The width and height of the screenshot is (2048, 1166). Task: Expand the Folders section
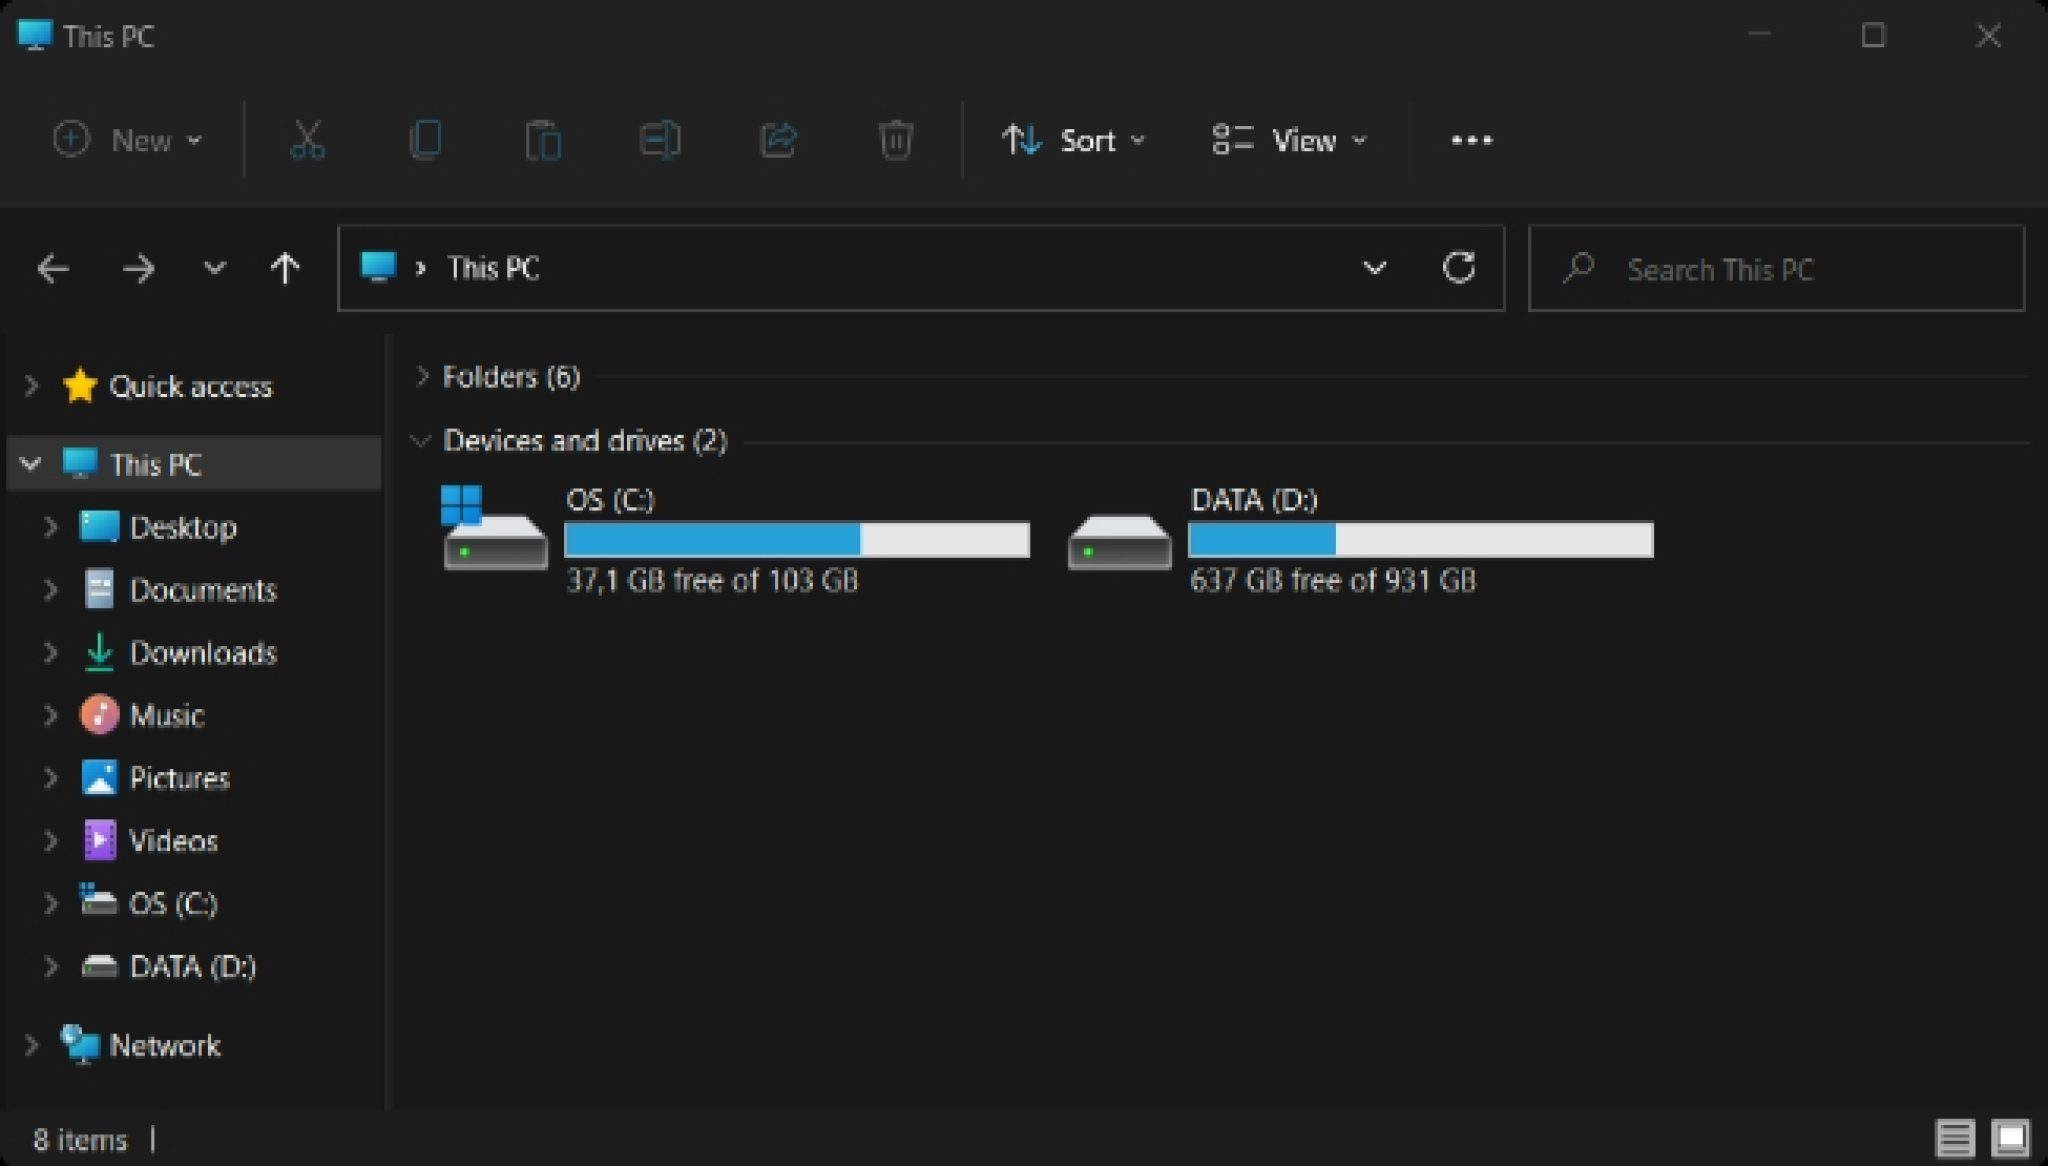(x=421, y=377)
